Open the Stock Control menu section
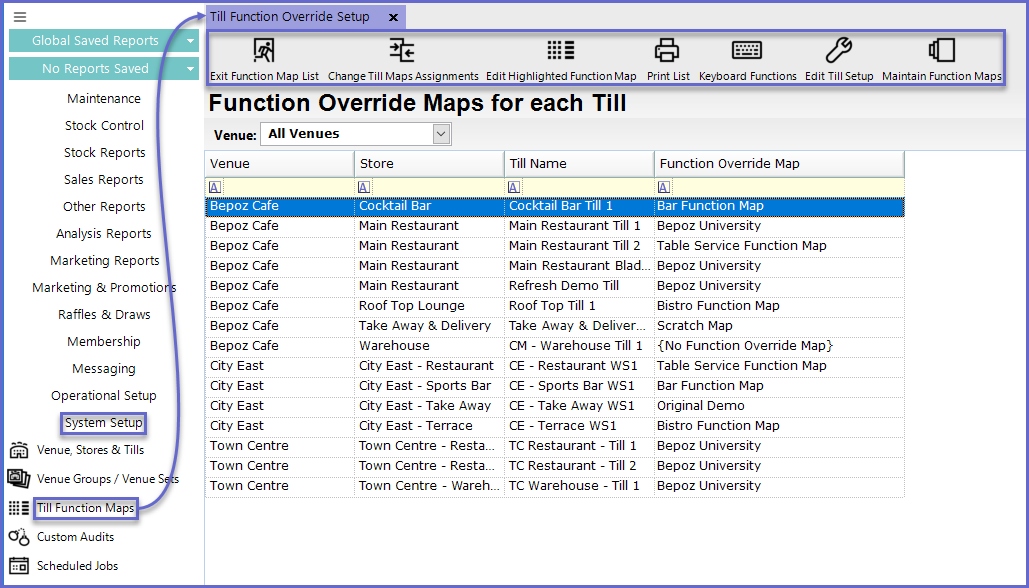 pos(104,126)
